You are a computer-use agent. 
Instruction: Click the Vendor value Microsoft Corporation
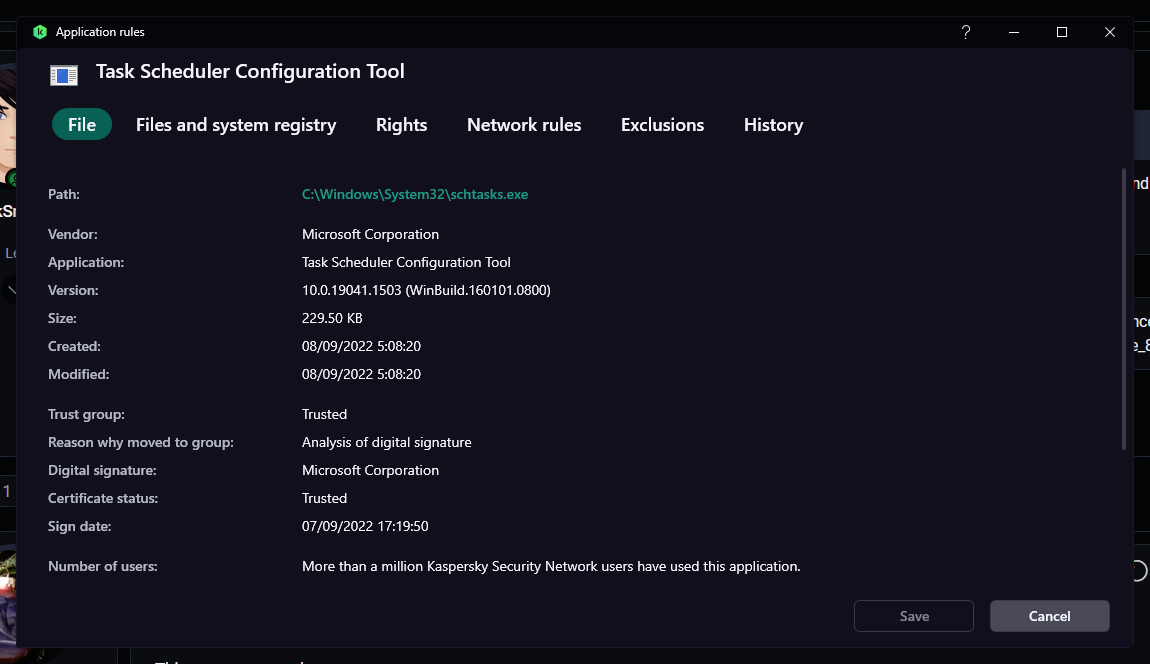[370, 235]
